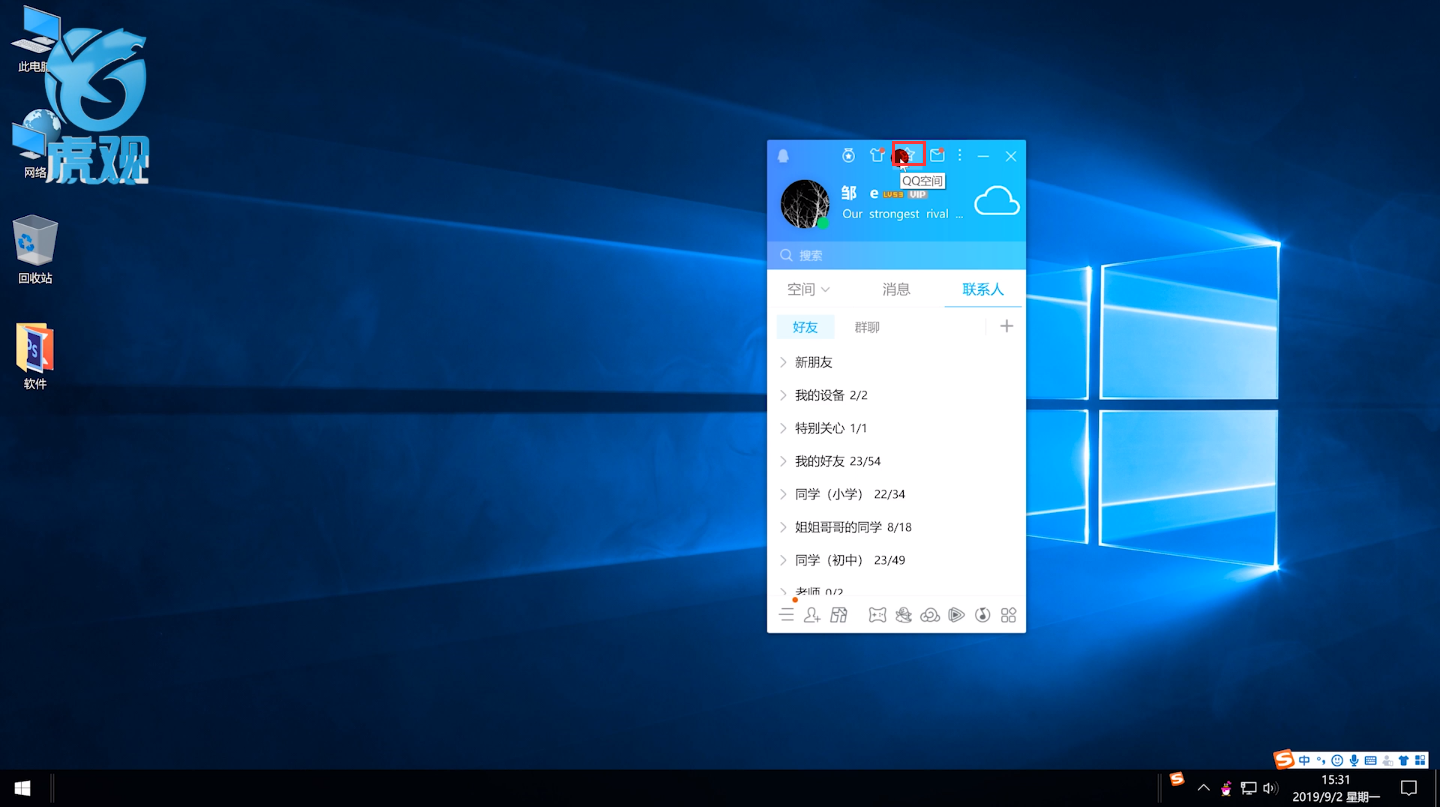Open the 空间 tab dropdown
The width and height of the screenshot is (1440, 807).
coord(808,289)
